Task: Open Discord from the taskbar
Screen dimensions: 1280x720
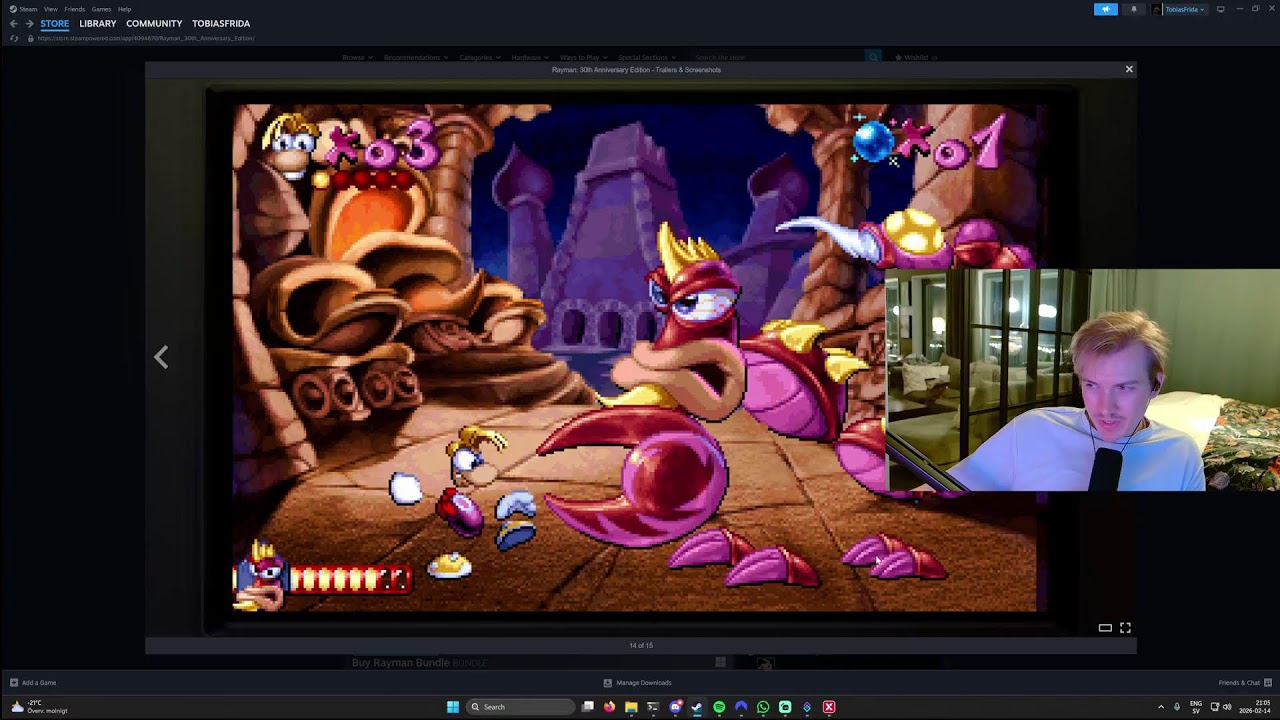Action: [x=675, y=707]
